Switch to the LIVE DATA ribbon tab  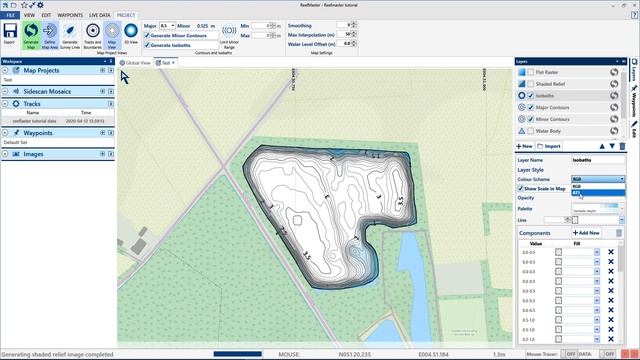coord(100,15)
